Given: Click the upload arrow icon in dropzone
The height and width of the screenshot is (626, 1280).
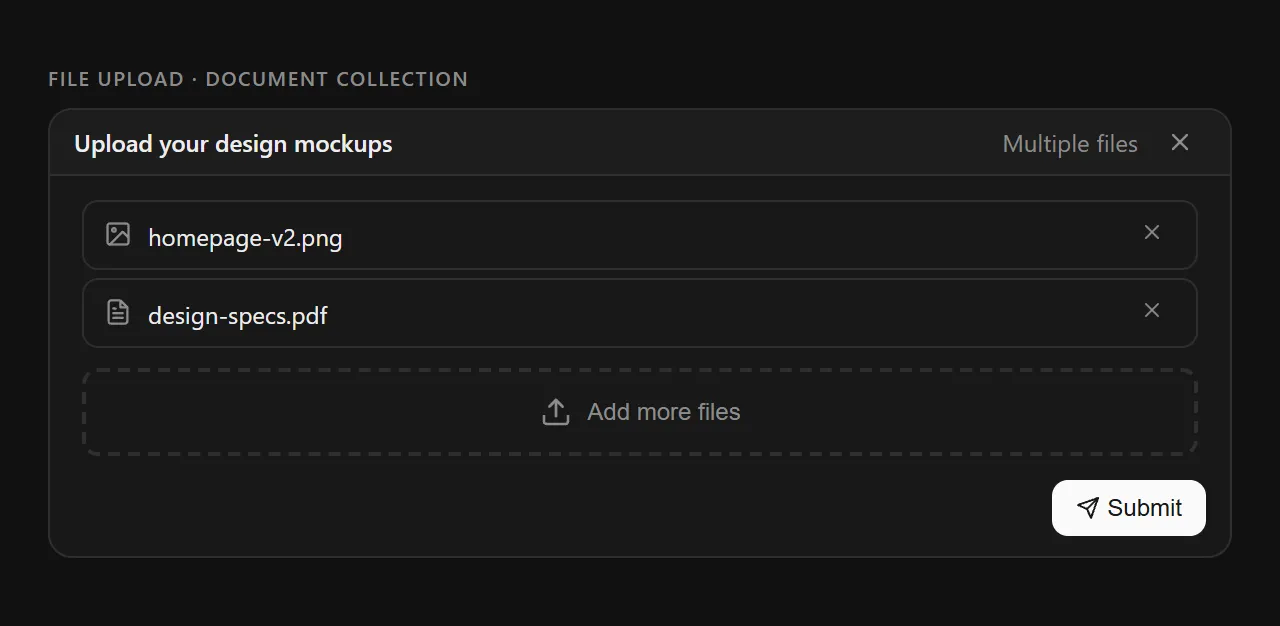Looking at the screenshot, I should pos(556,412).
